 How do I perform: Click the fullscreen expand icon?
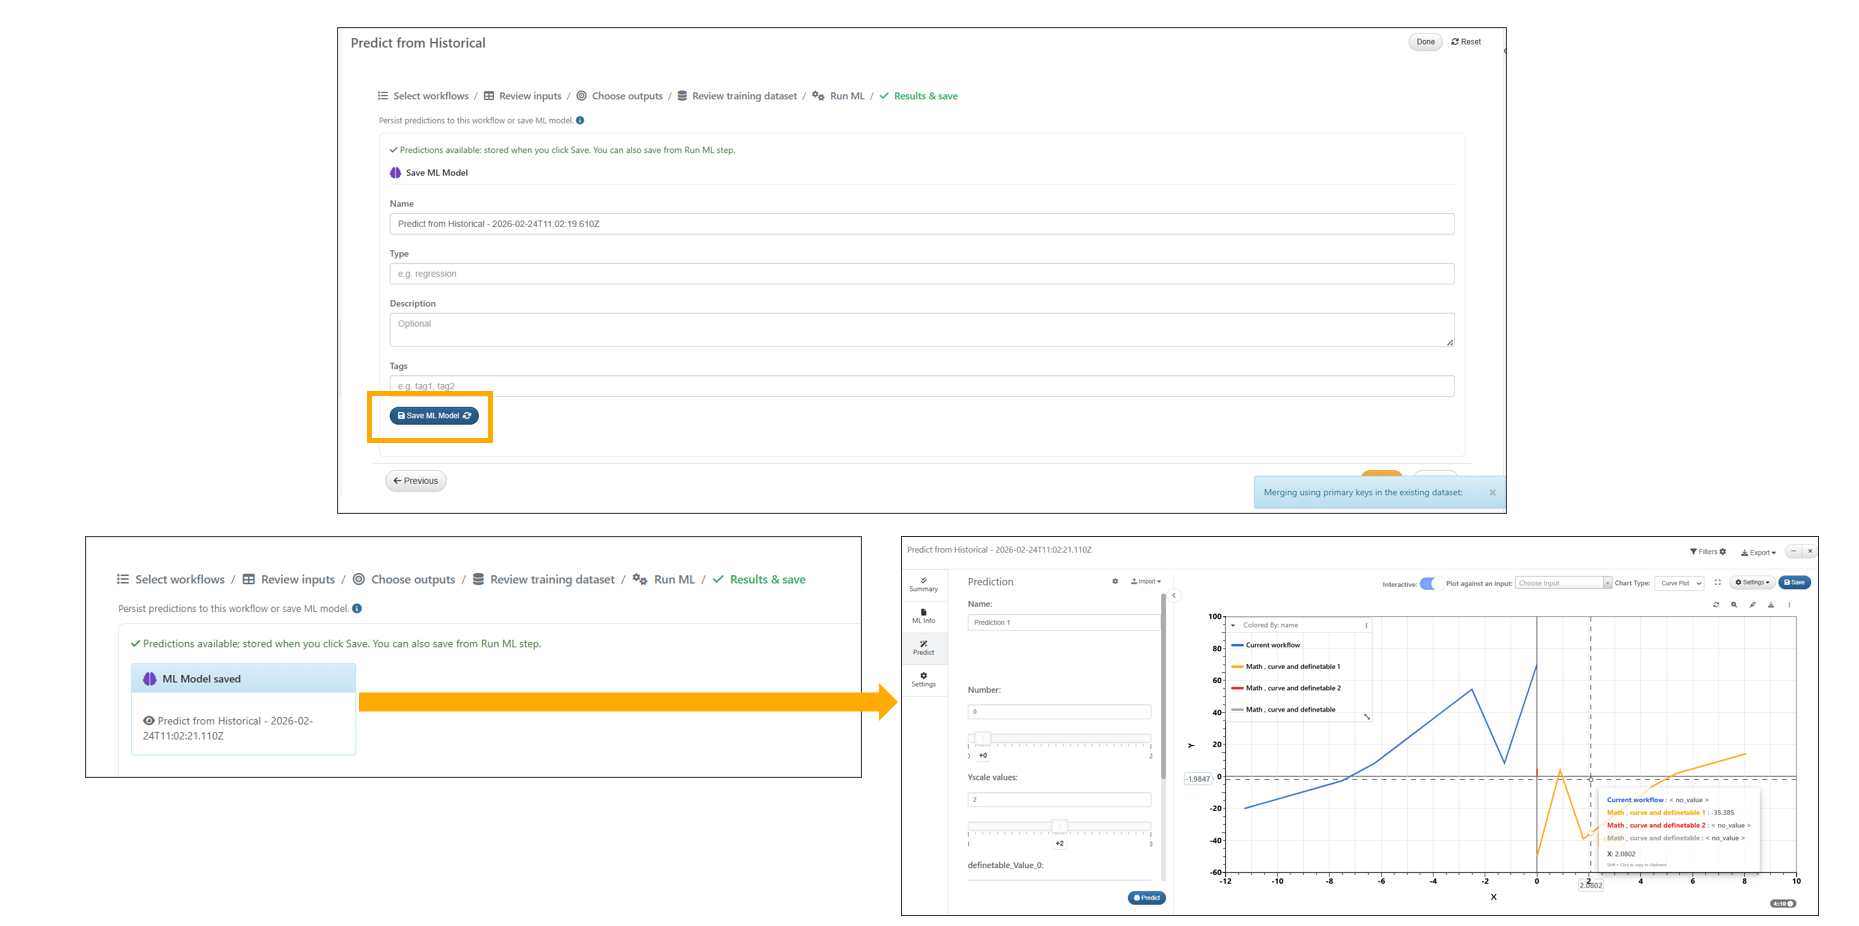(1718, 583)
